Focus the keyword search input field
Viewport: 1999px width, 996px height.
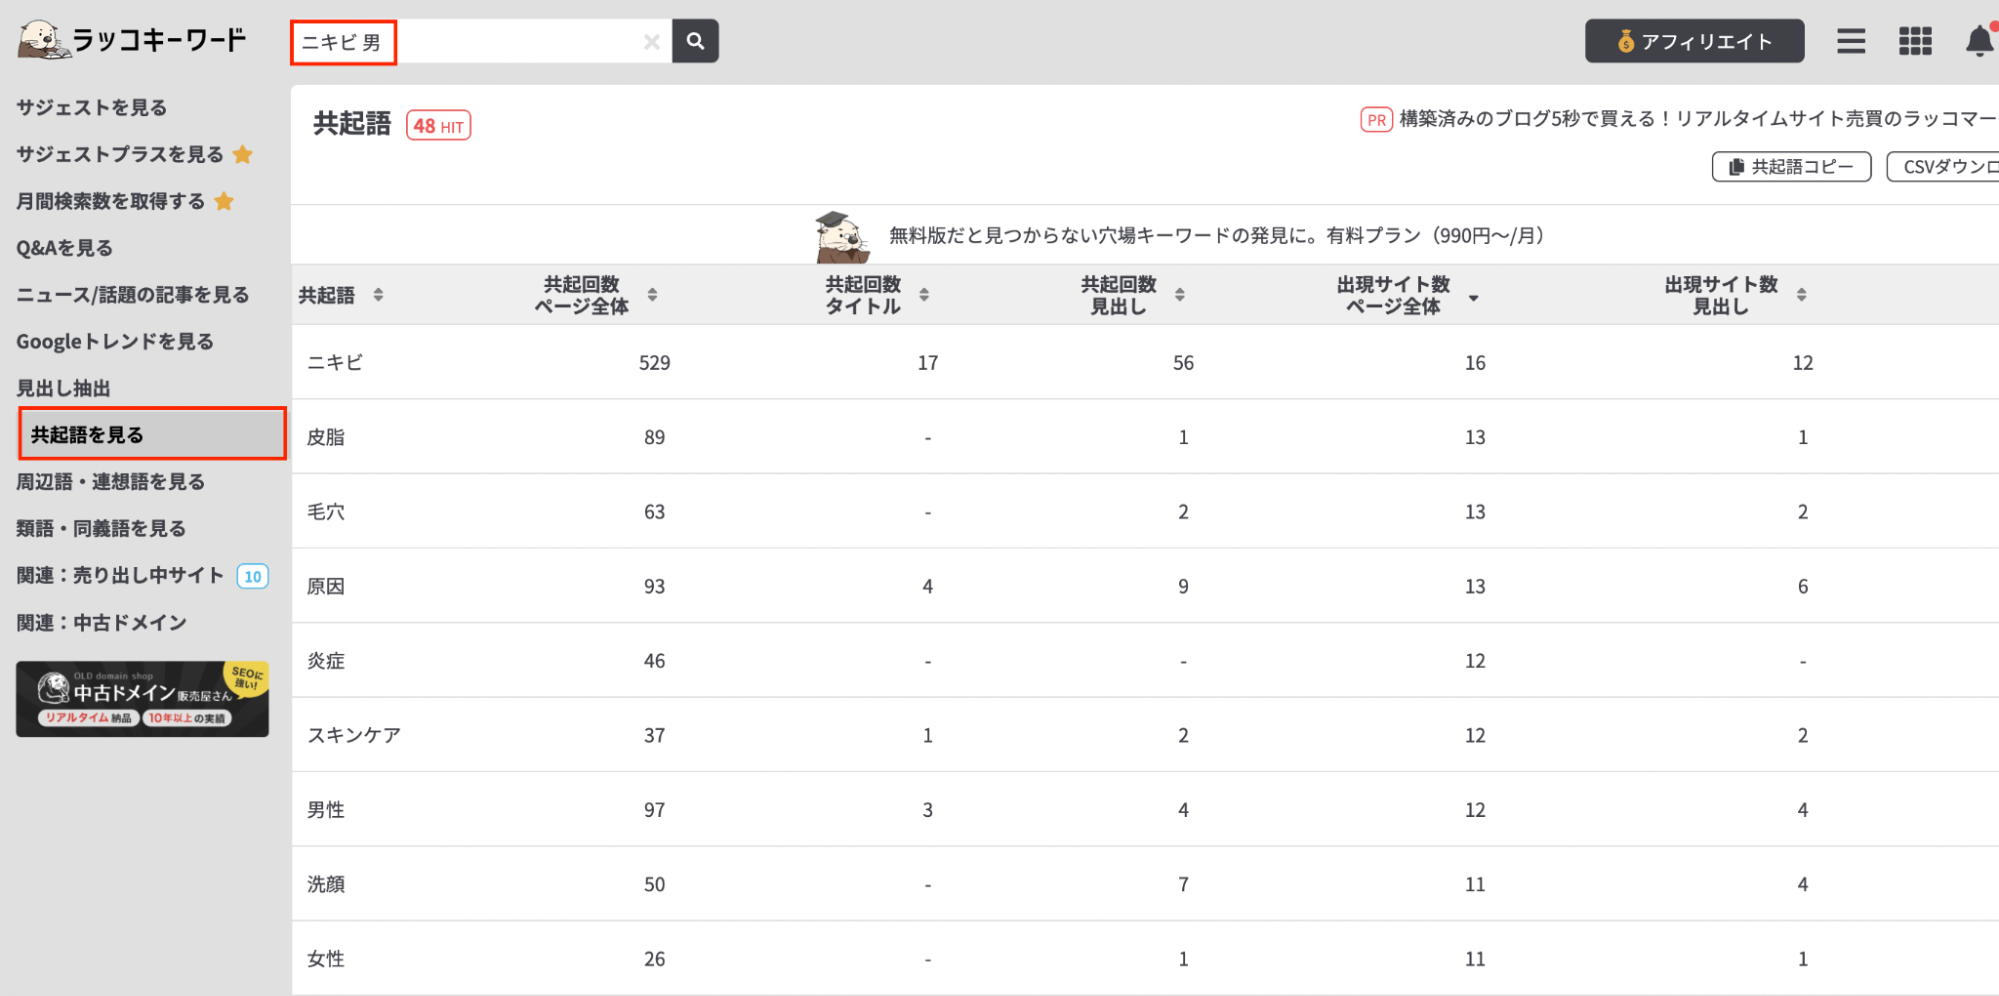point(482,42)
